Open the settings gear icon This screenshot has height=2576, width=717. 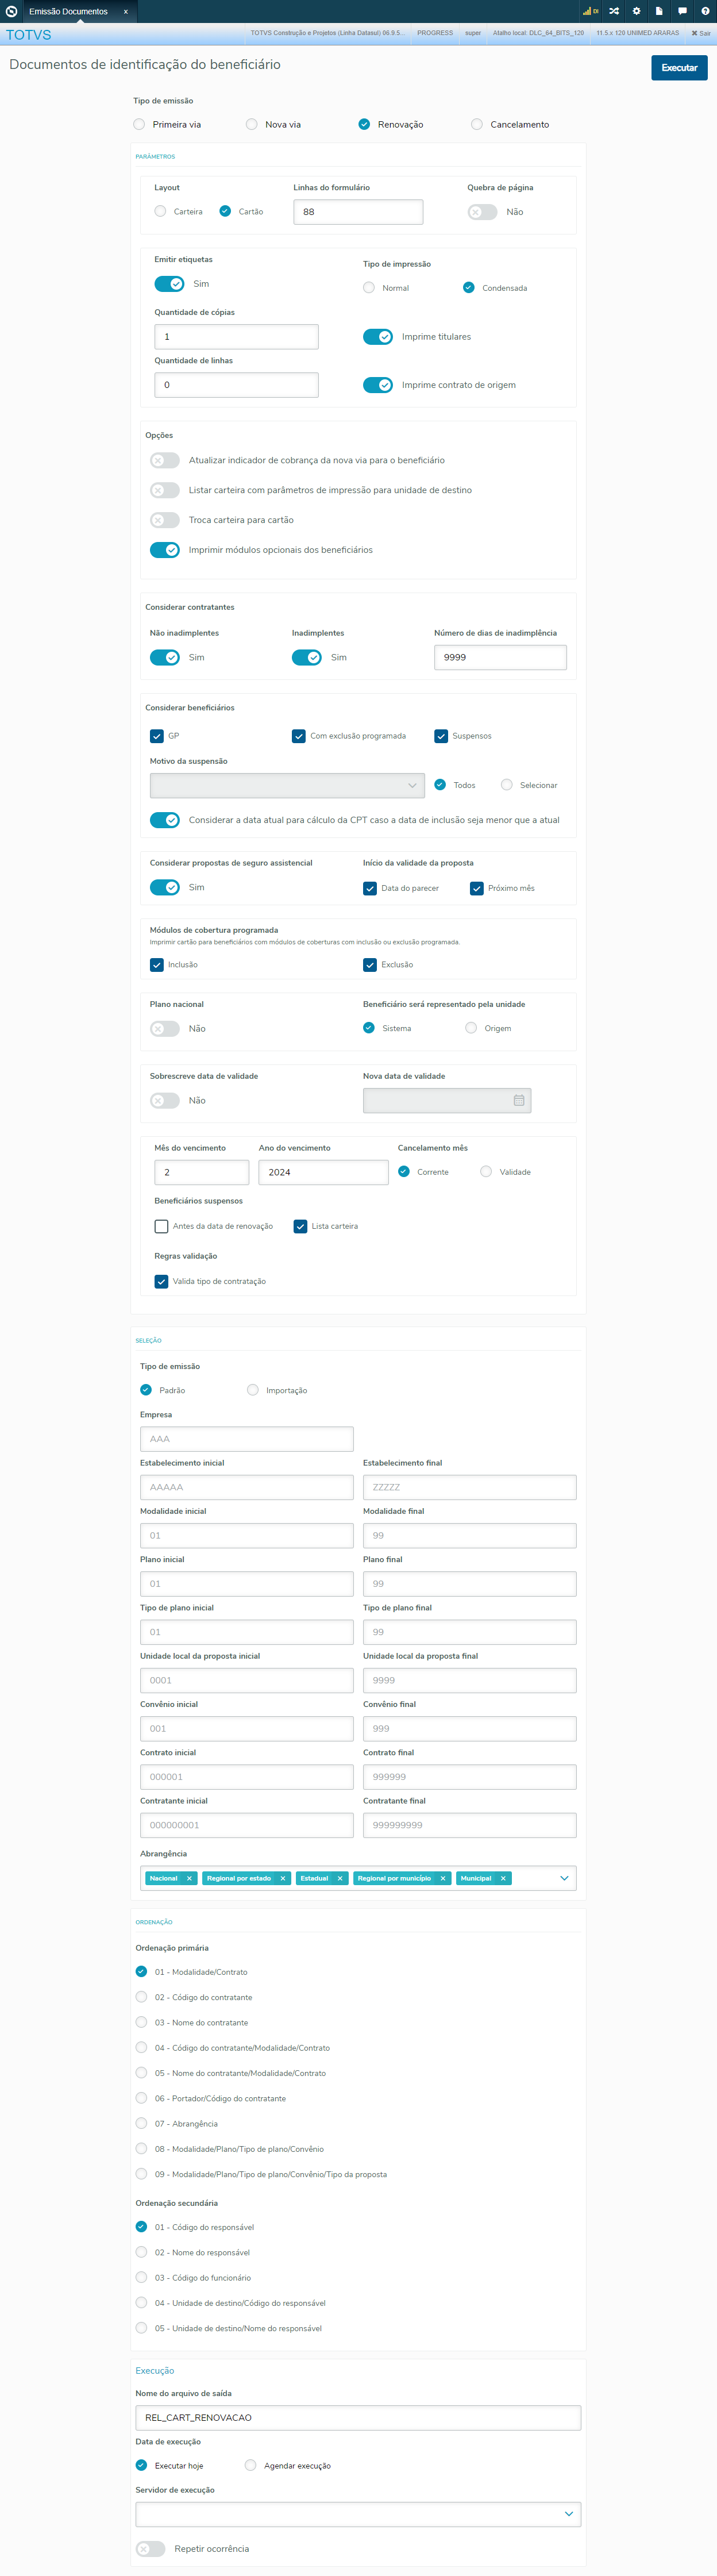coord(636,11)
